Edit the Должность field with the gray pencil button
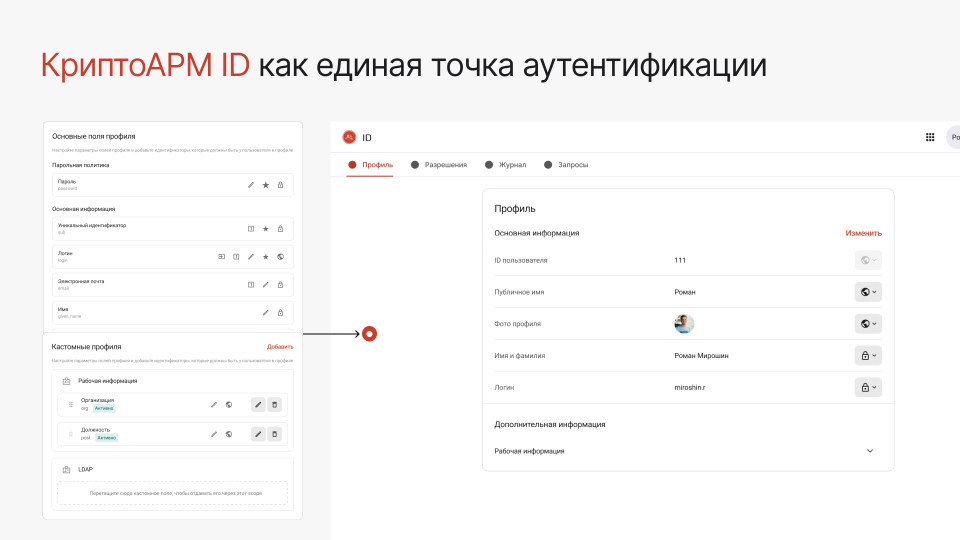This screenshot has height=540, width=960. pyautogui.click(x=258, y=434)
